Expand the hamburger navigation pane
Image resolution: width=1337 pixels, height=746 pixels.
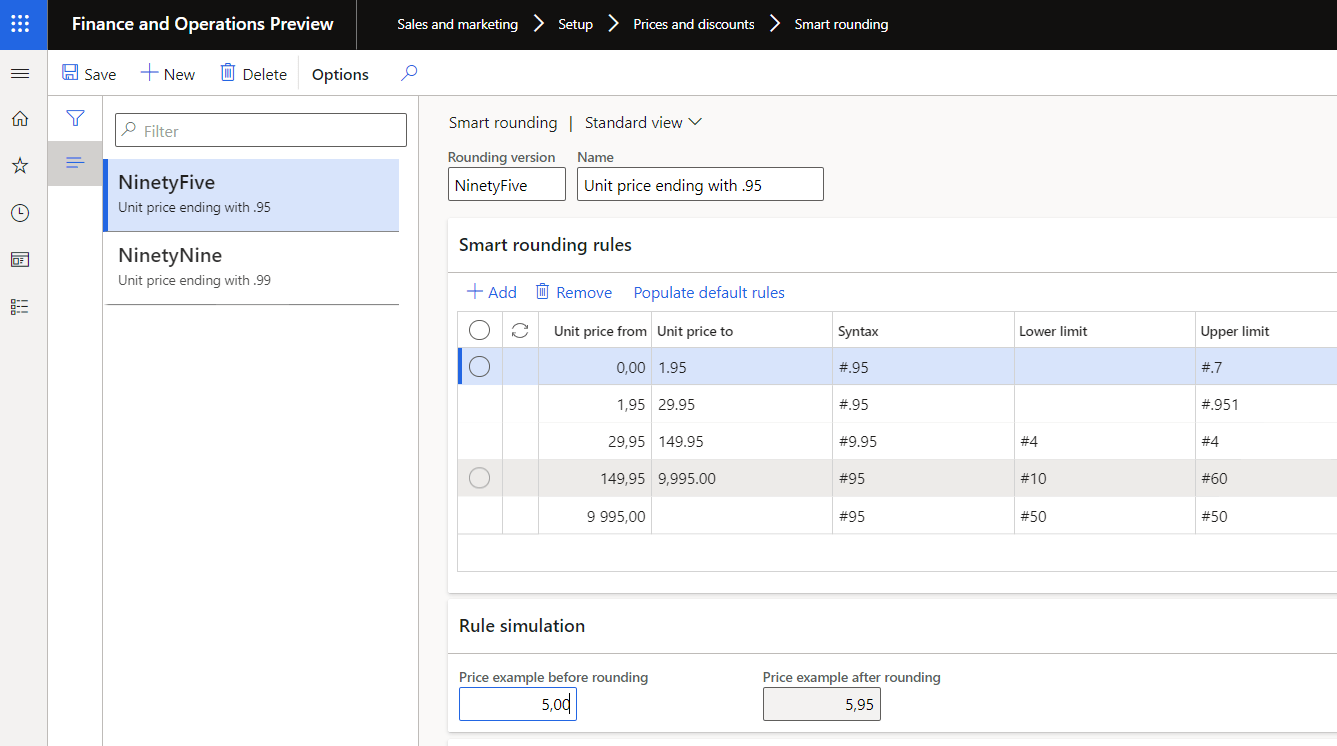(20, 74)
